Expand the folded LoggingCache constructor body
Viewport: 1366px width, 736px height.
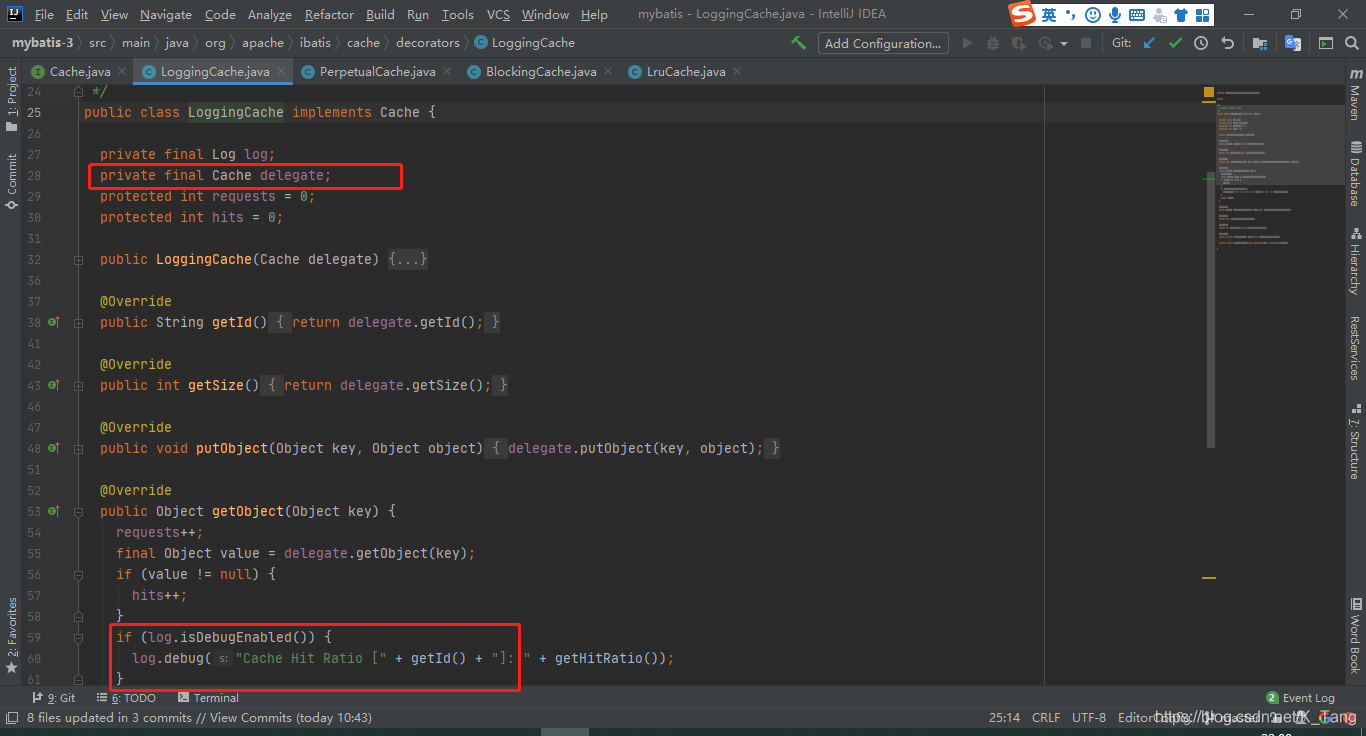(x=408, y=259)
